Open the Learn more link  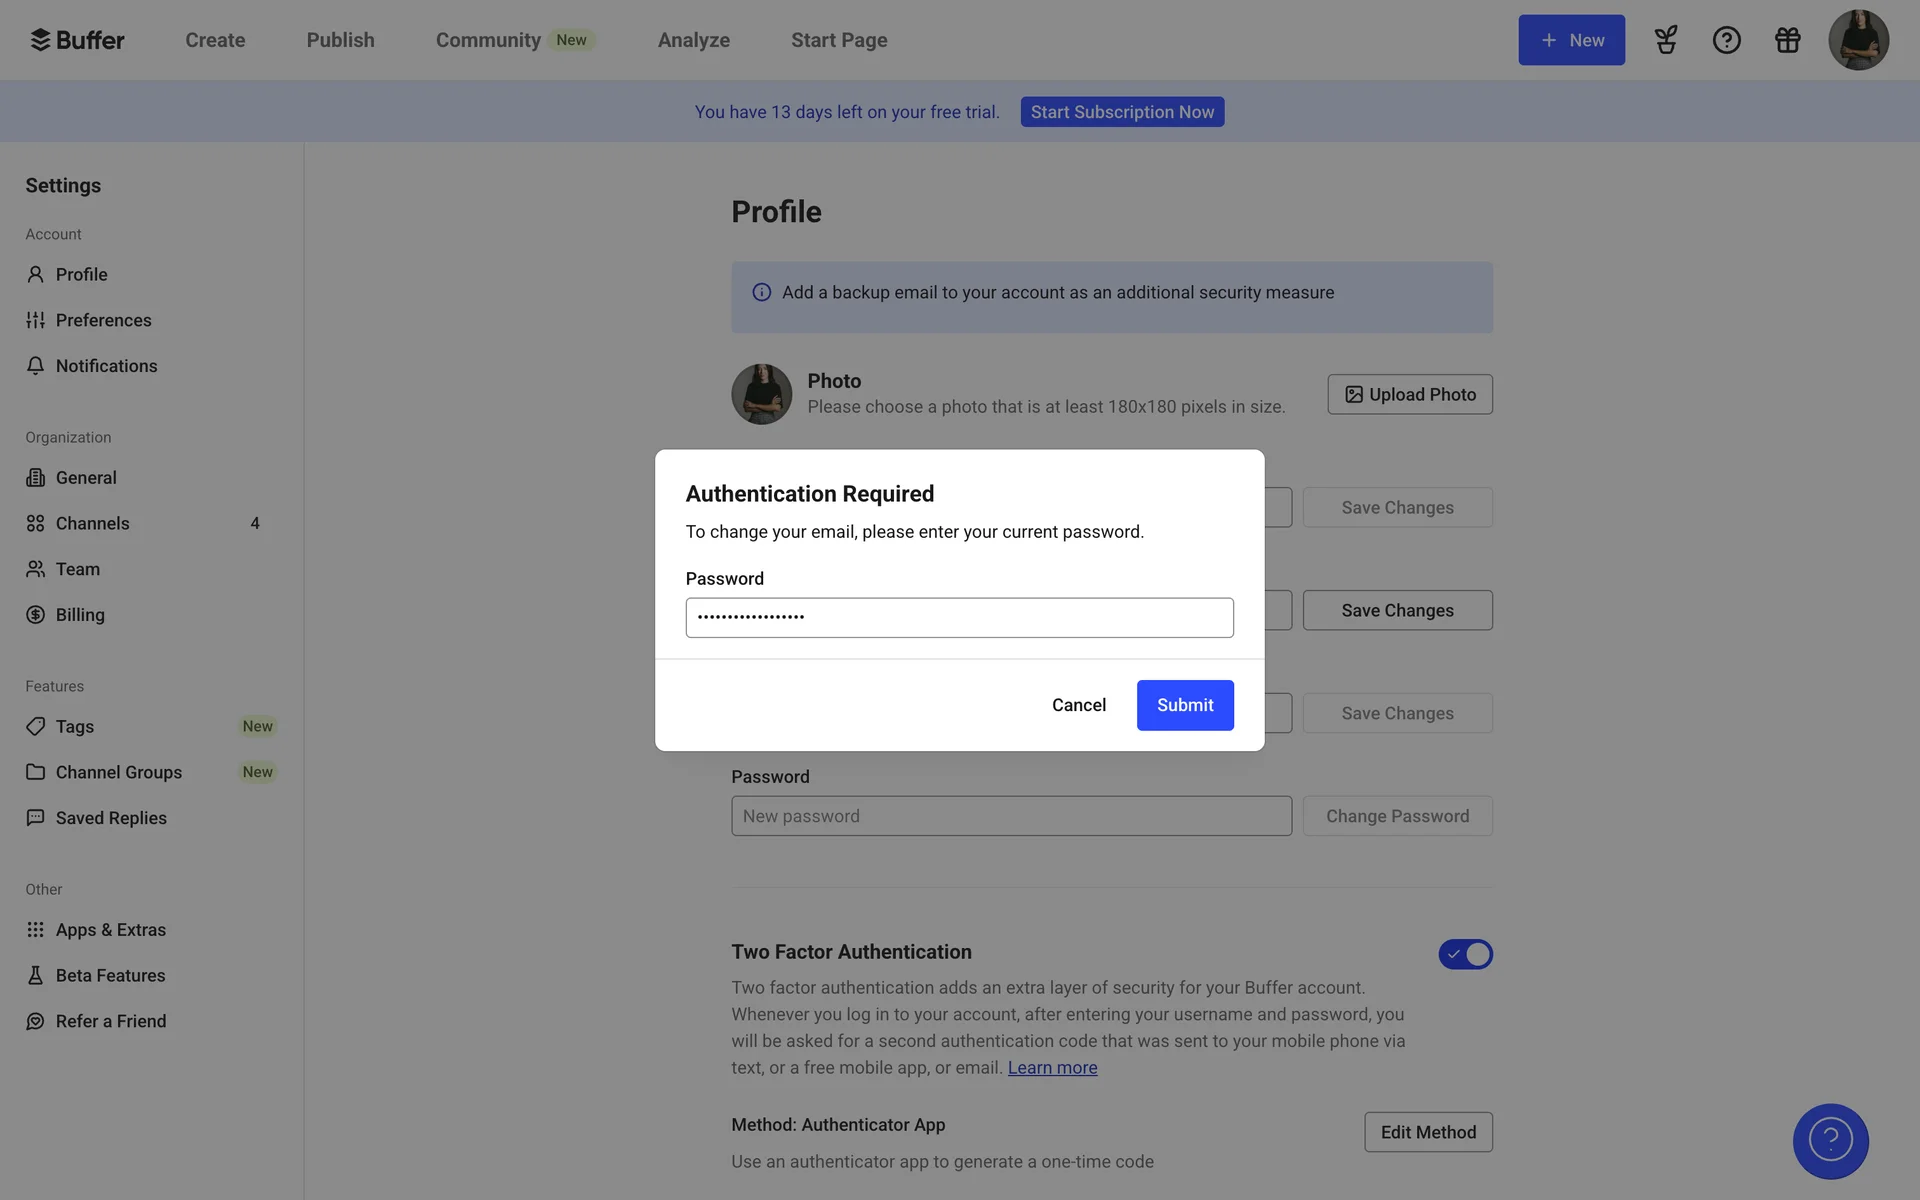pyautogui.click(x=1052, y=1068)
